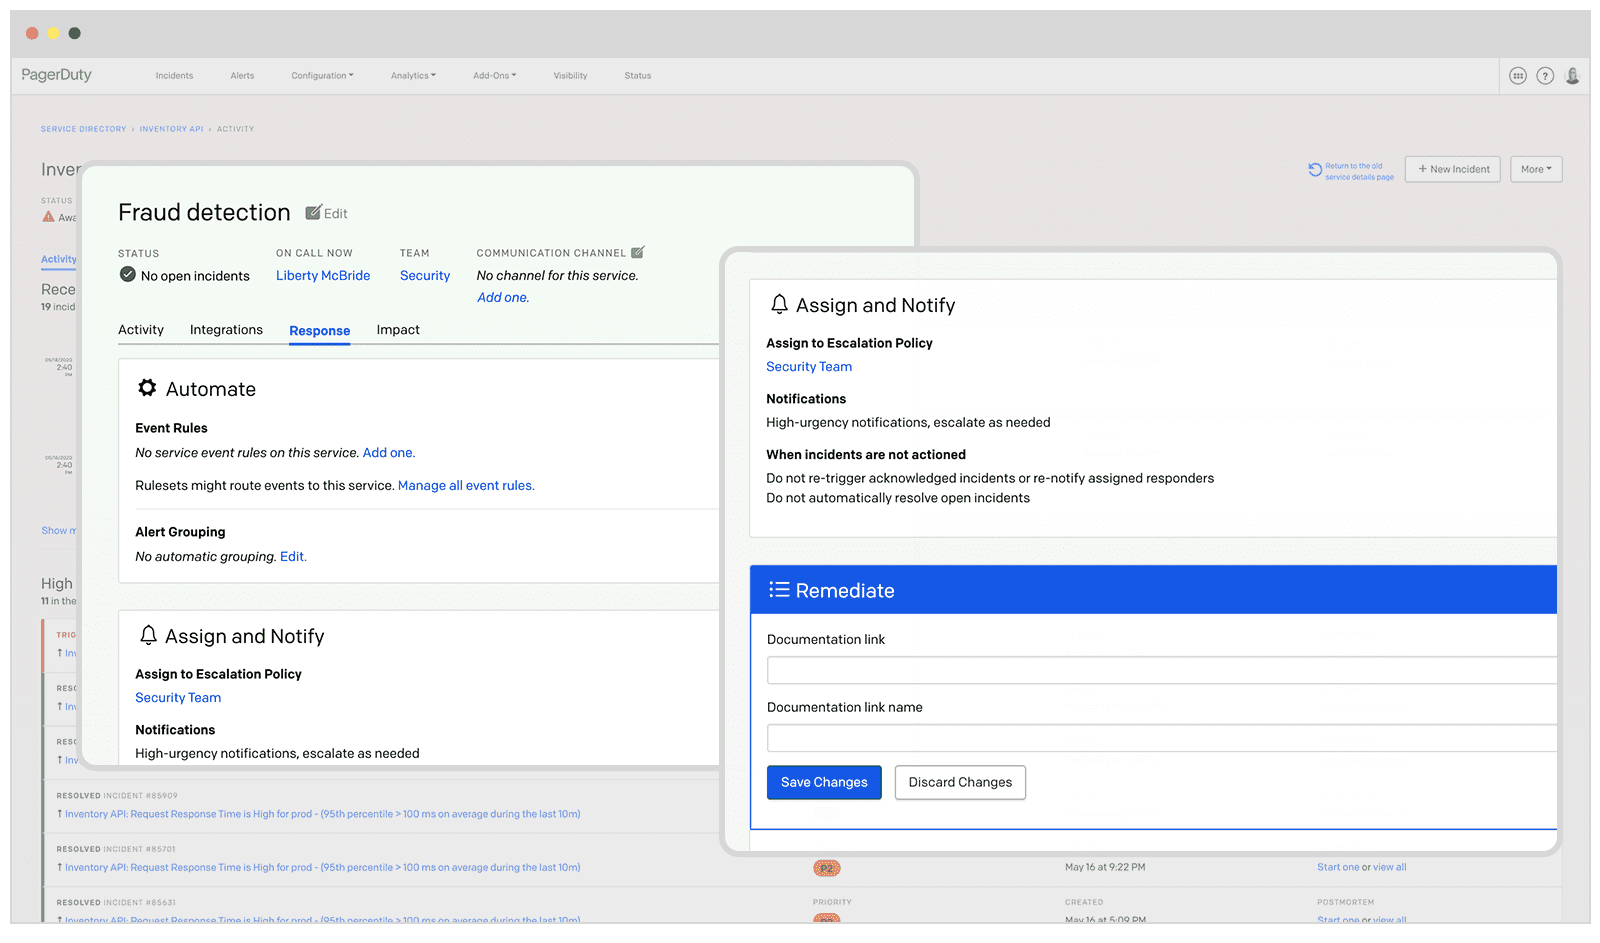Focus the Documentation link name field
This screenshot has height=943, width=1600.
[x=1160, y=738]
